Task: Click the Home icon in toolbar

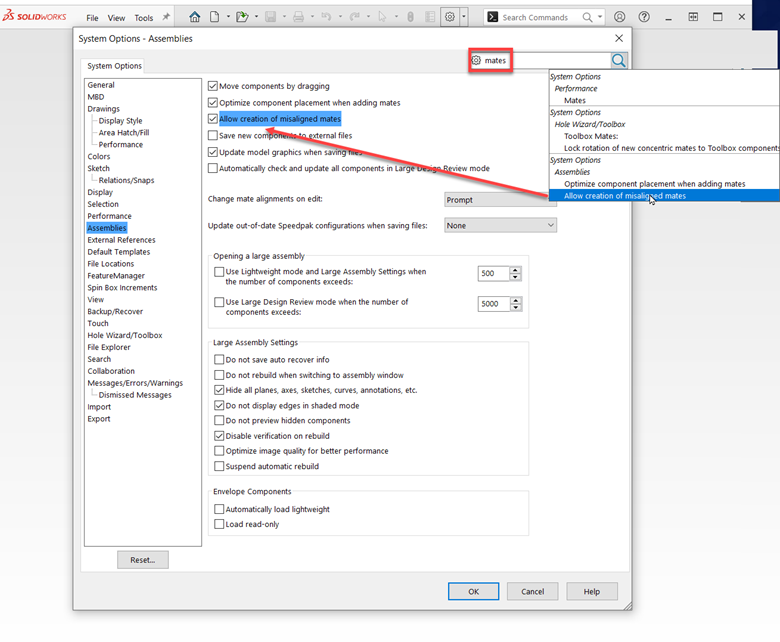Action: (195, 17)
